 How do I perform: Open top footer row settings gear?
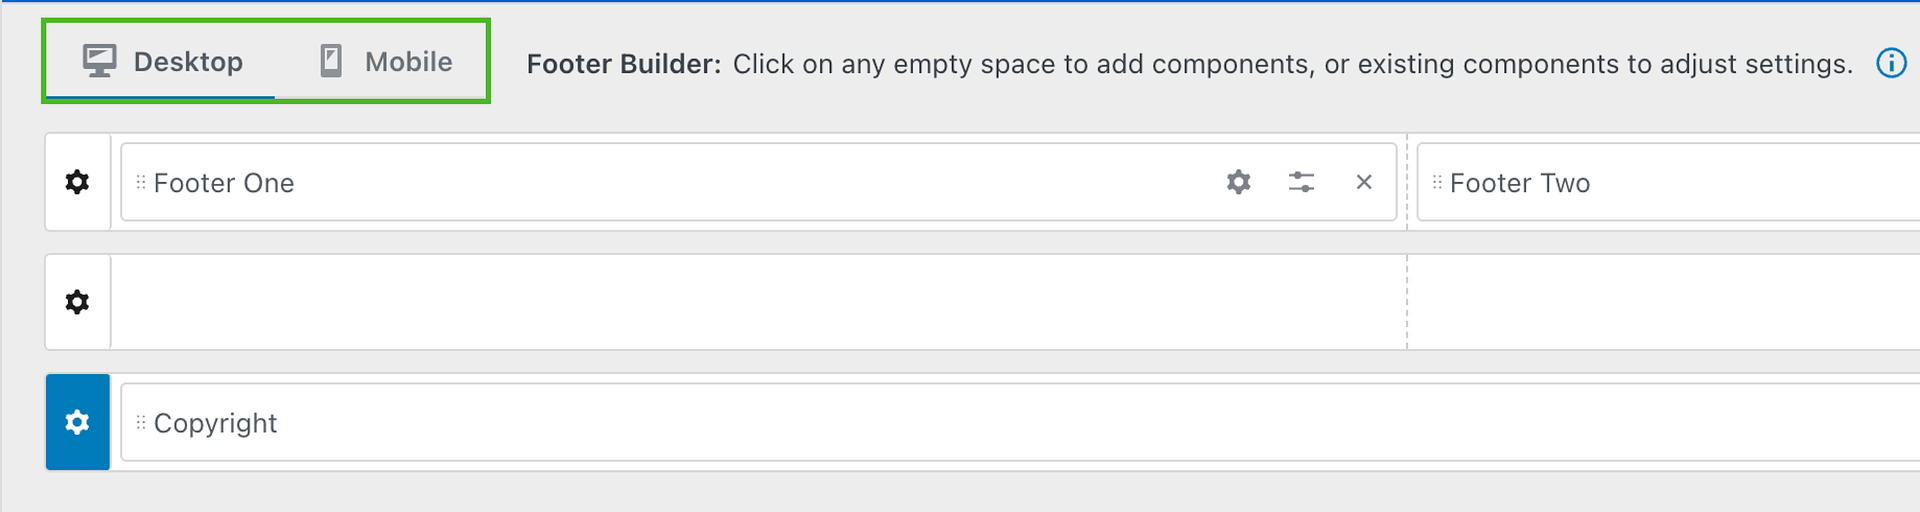pyautogui.click(x=77, y=182)
